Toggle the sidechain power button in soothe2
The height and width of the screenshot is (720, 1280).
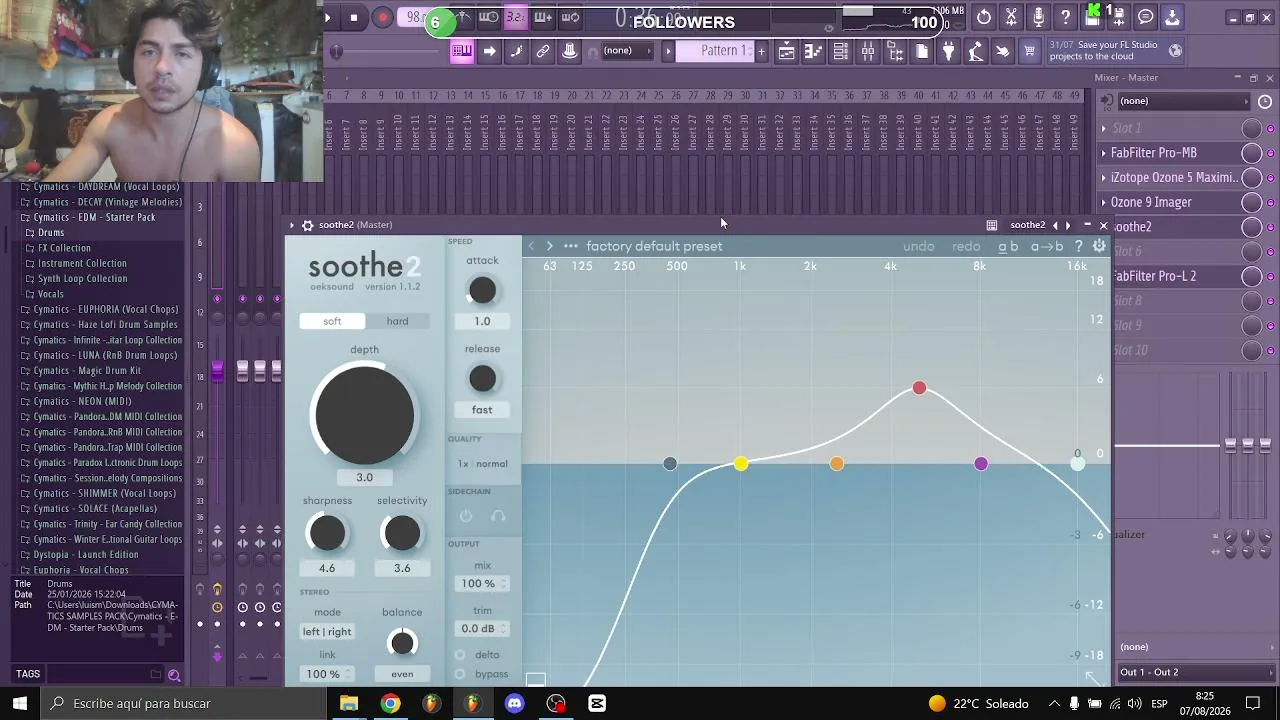466,516
